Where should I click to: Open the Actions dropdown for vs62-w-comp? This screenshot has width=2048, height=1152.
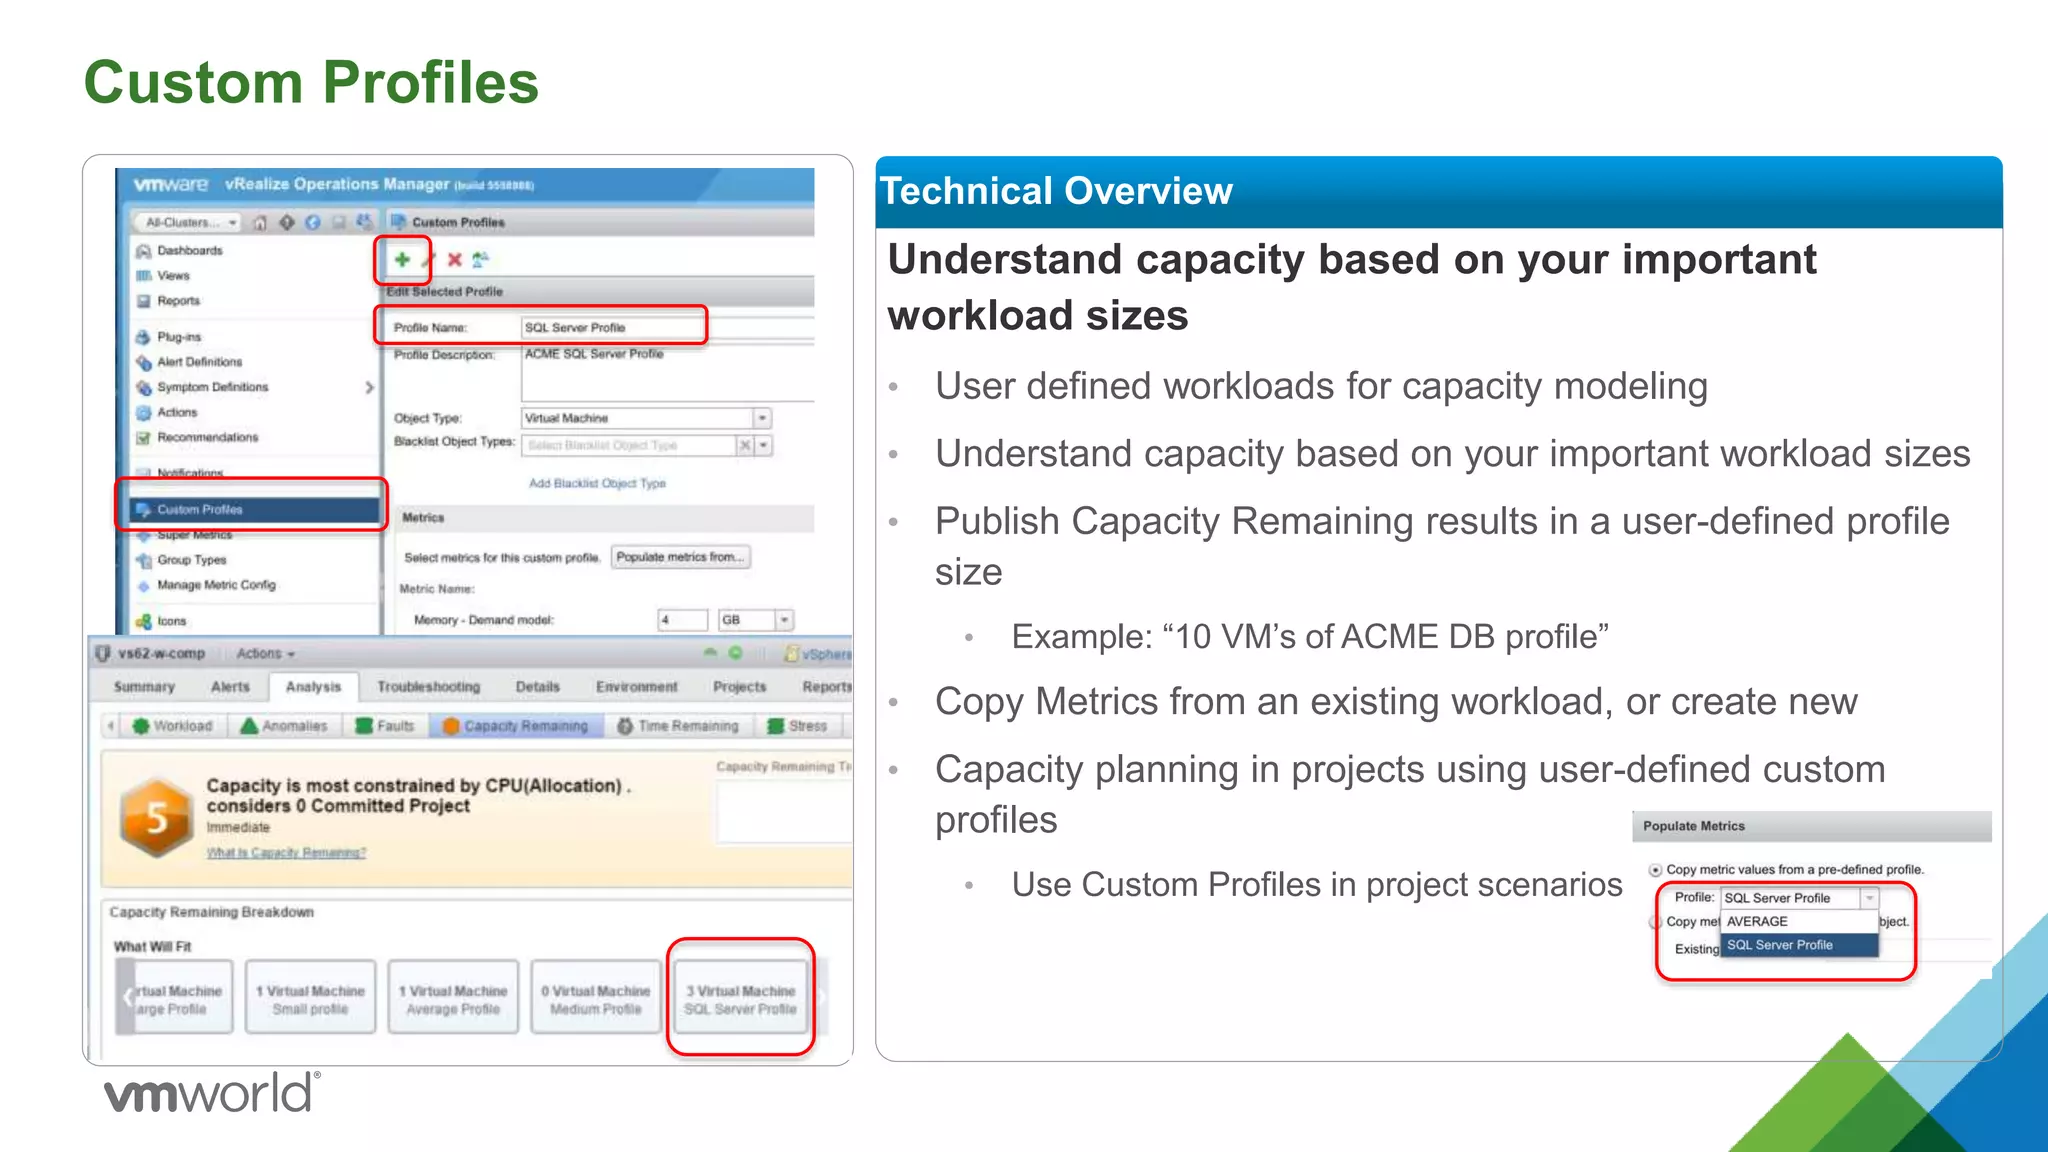(x=265, y=654)
